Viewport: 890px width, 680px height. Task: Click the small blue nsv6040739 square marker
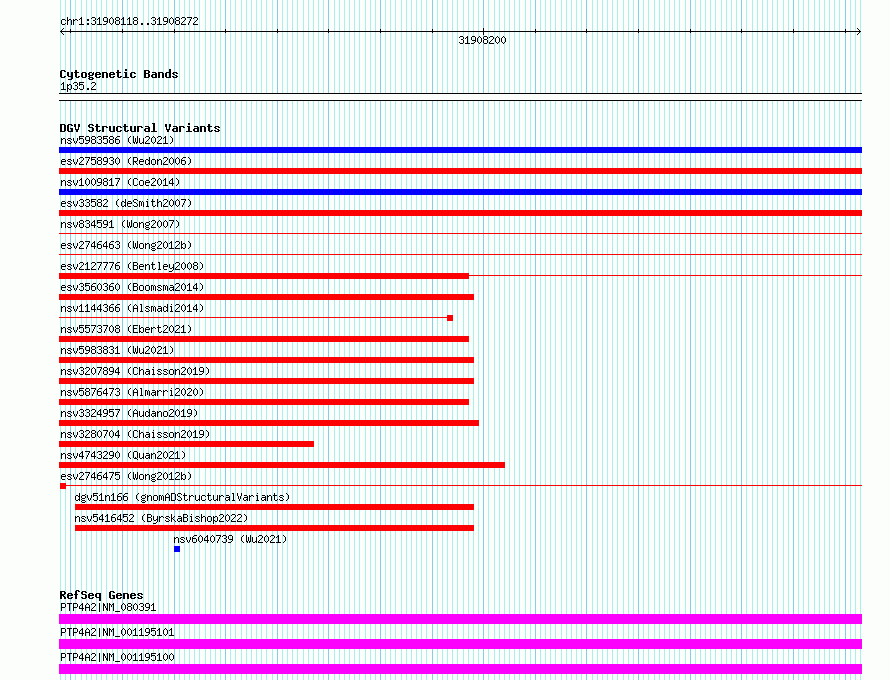coord(177,549)
